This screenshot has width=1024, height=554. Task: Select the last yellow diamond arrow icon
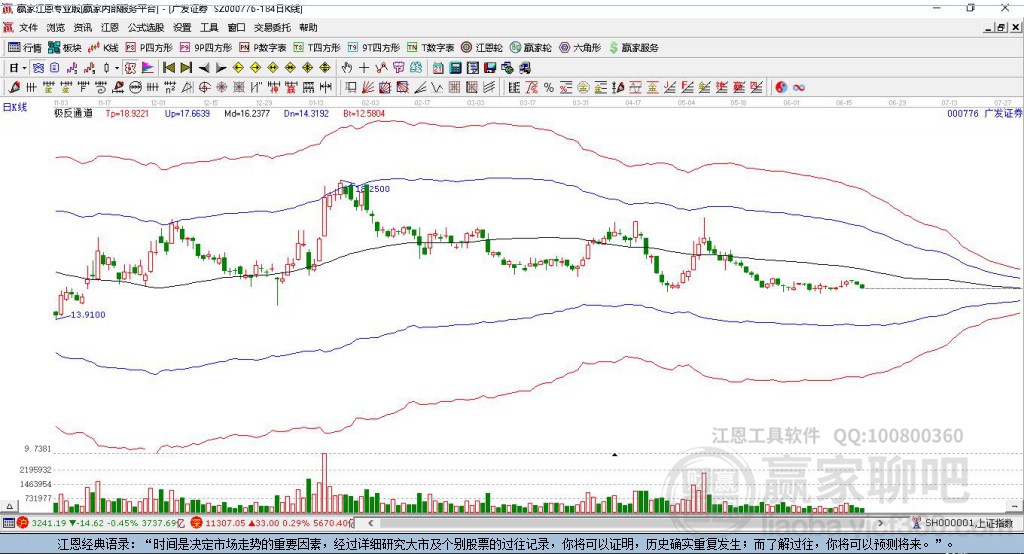(325, 68)
